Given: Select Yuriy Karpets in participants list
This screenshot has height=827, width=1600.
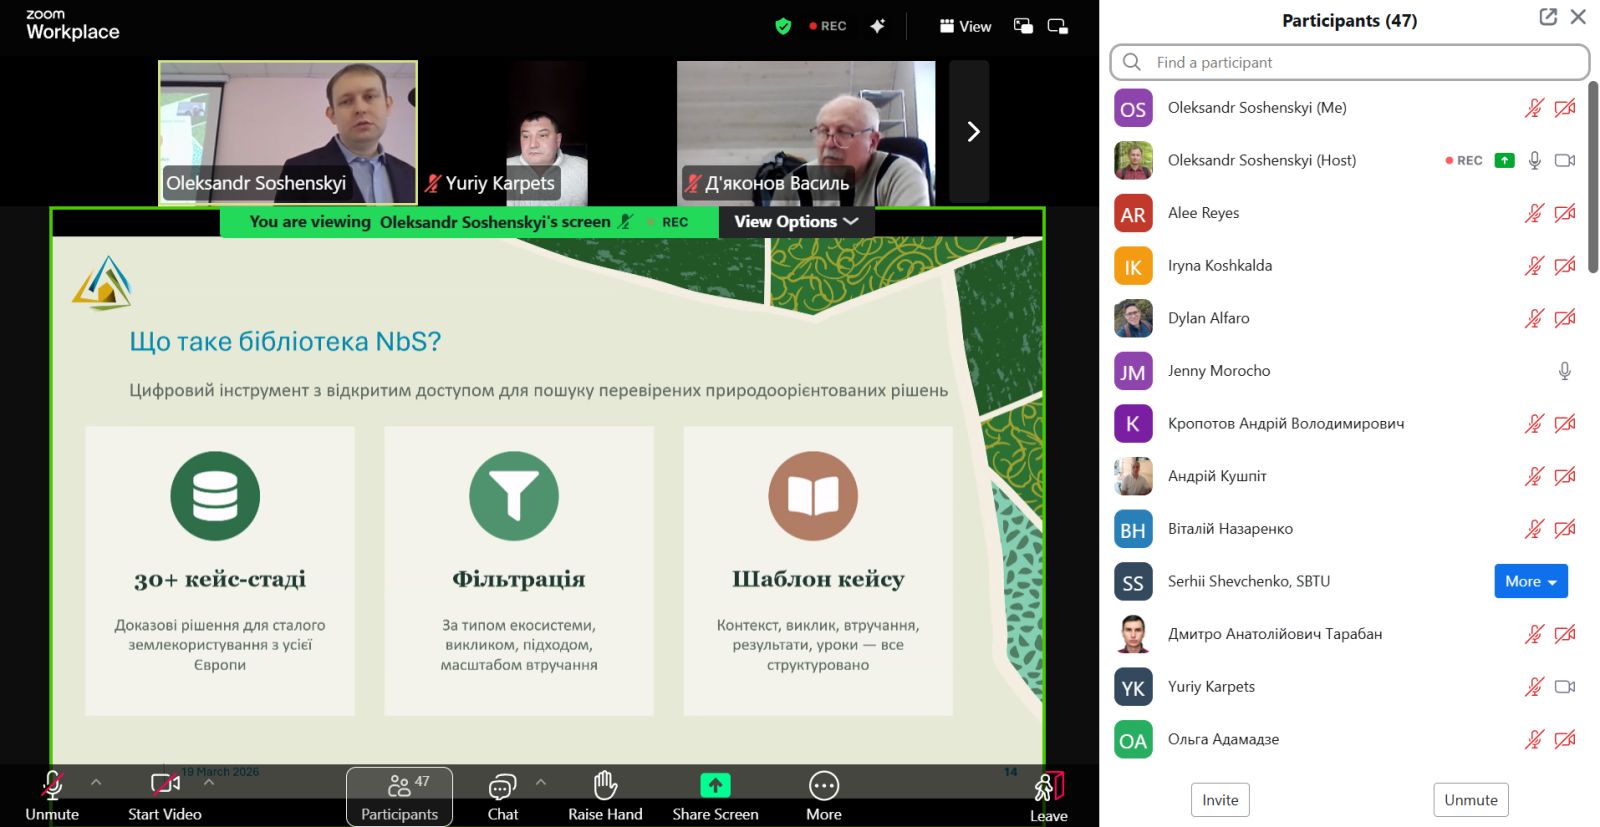Looking at the screenshot, I should (1211, 687).
